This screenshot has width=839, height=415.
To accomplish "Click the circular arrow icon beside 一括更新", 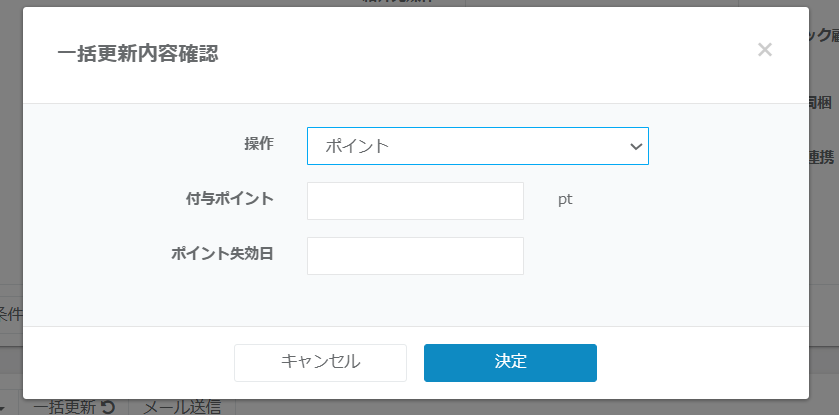I will click(109, 407).
